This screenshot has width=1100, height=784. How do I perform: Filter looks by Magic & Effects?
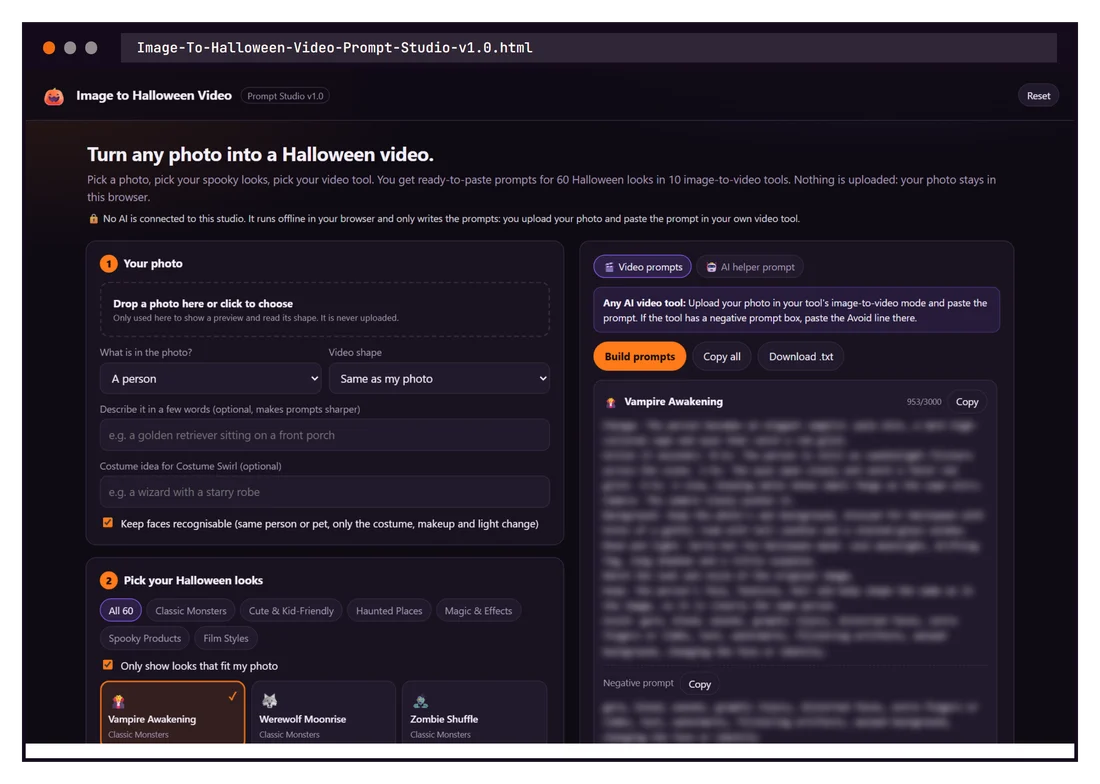pos(478,611)
